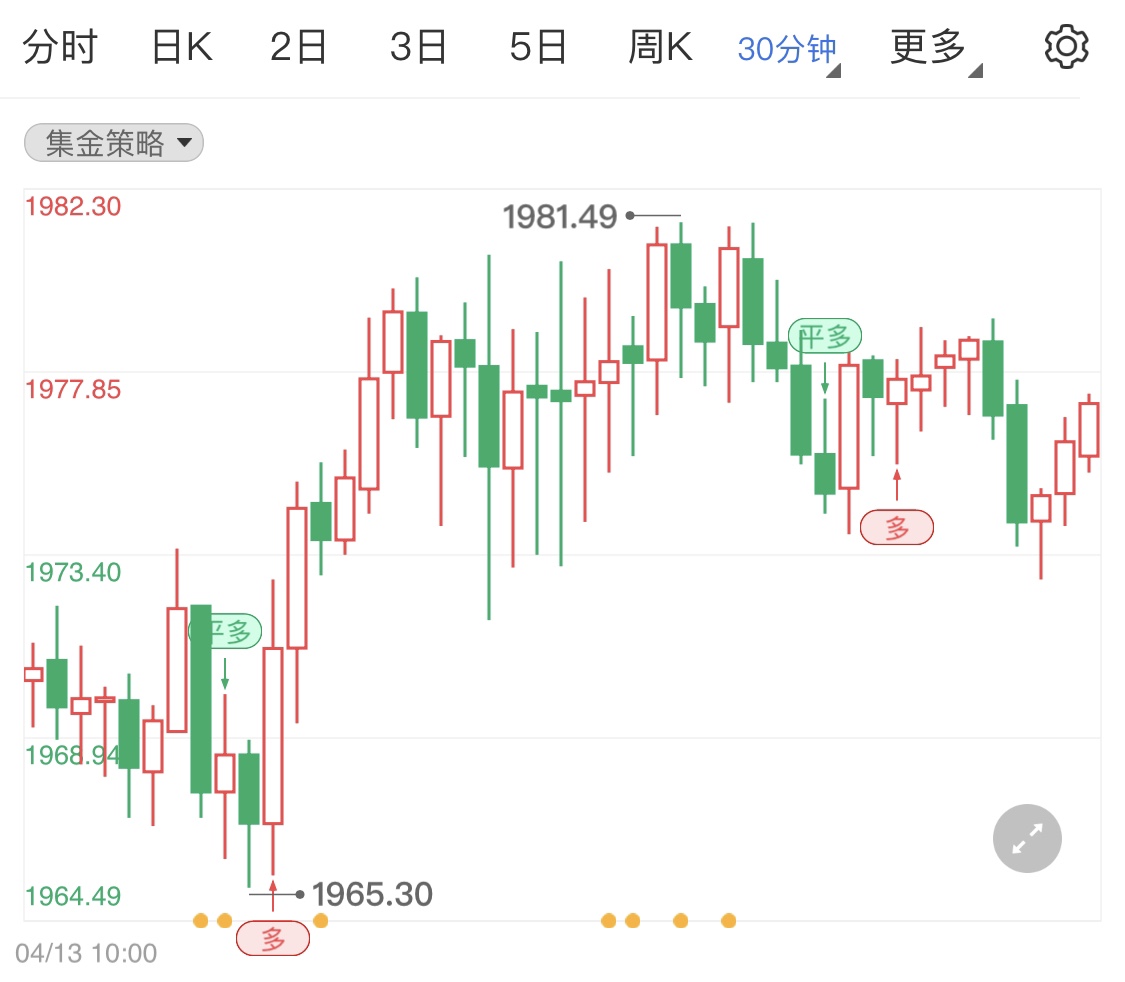Tap the last orange dot on the bottom axis
The image size is (1125, 982).
728,920
